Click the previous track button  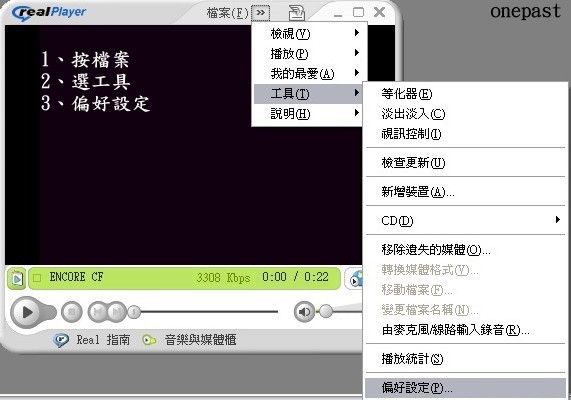pyautogui.click(x=98, y=312)
